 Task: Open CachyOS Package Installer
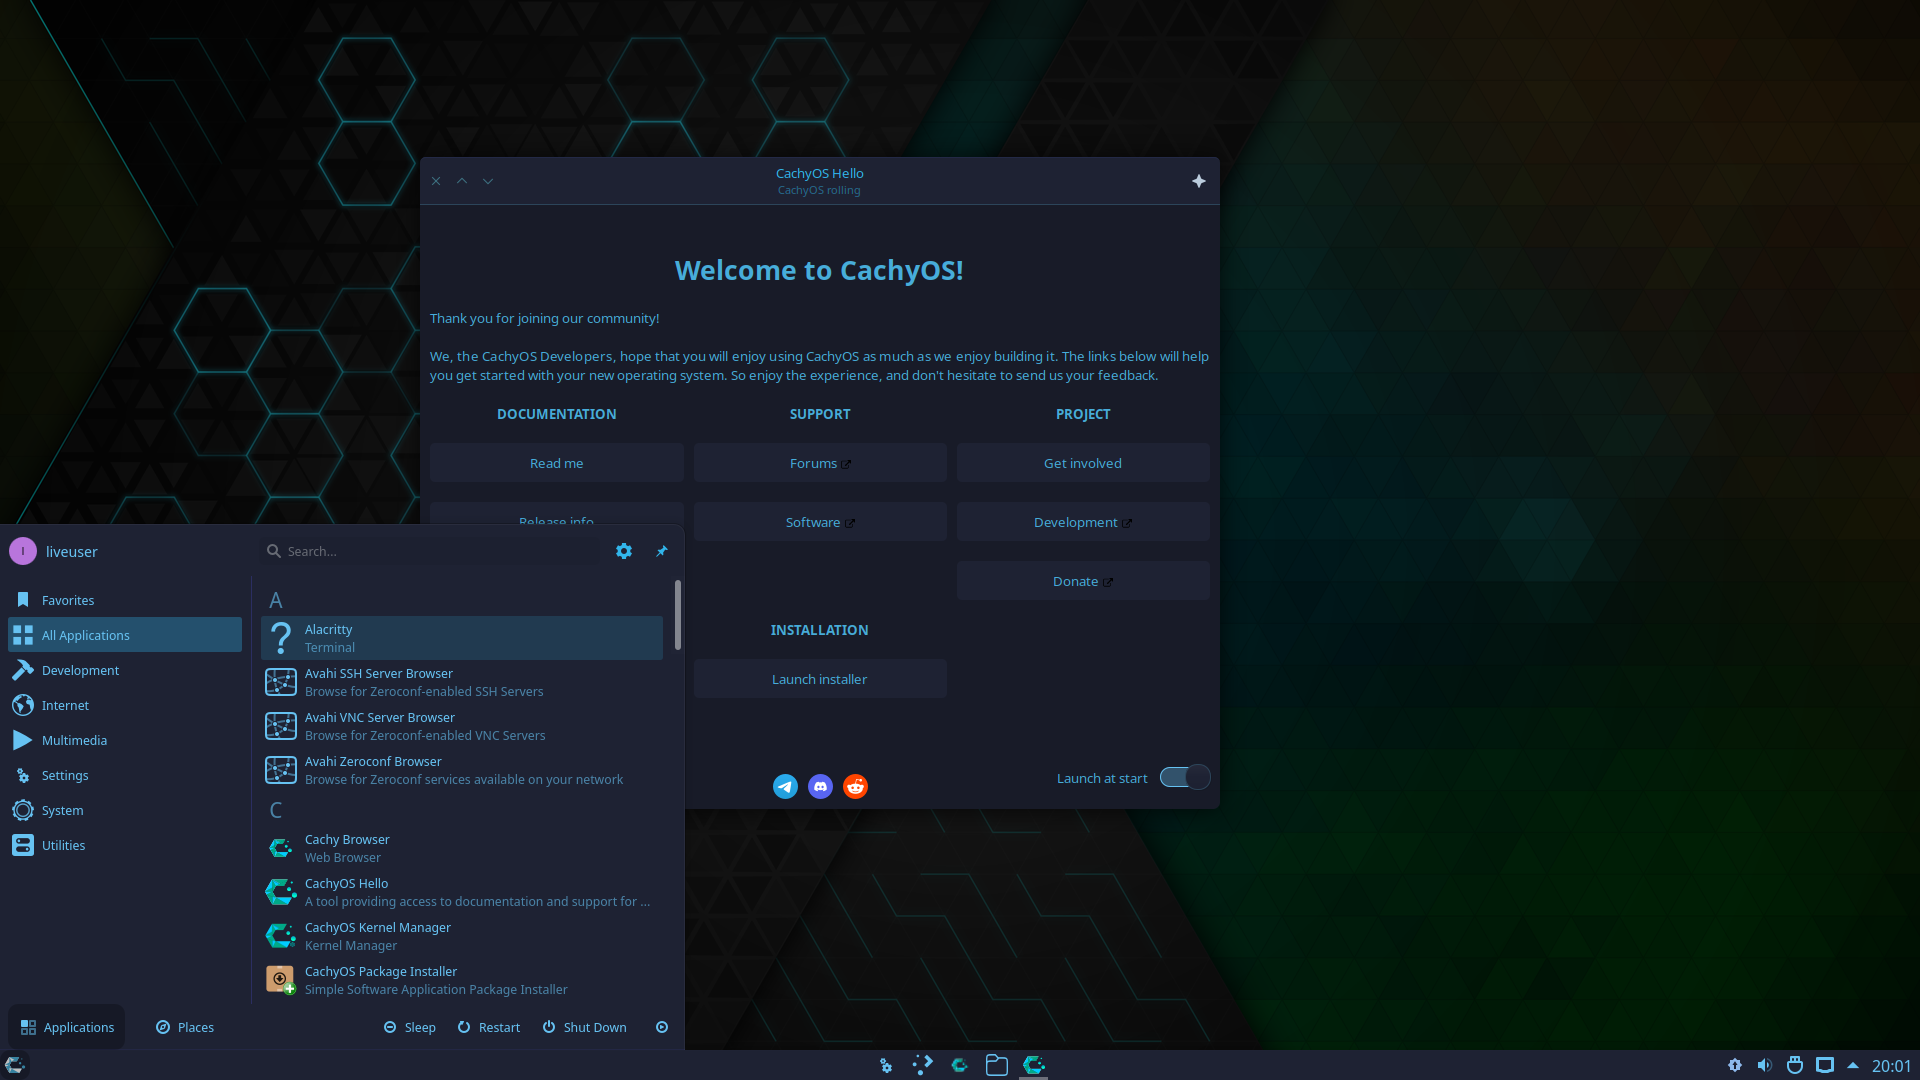[x=380, y=979]
